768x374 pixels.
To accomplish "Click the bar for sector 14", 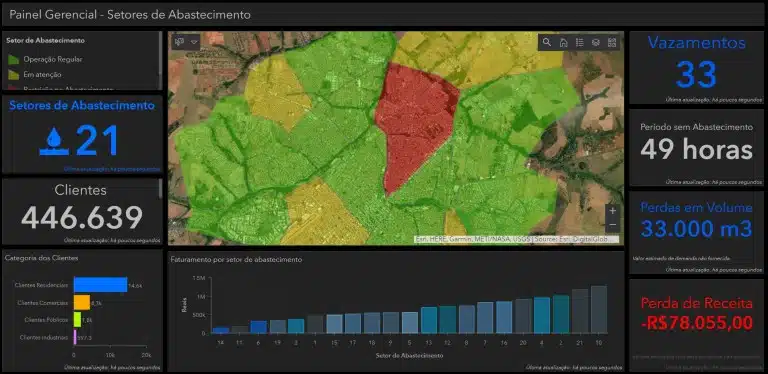I will coord(221,330).
